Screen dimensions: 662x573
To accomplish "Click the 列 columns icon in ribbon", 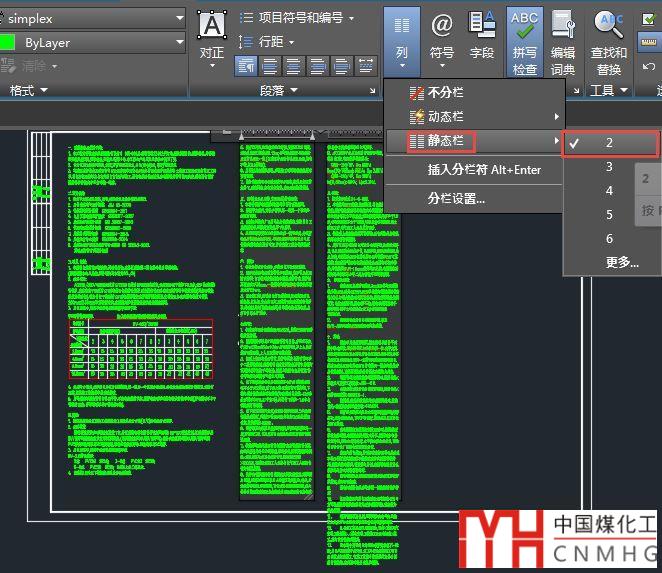I will point(400,35).
